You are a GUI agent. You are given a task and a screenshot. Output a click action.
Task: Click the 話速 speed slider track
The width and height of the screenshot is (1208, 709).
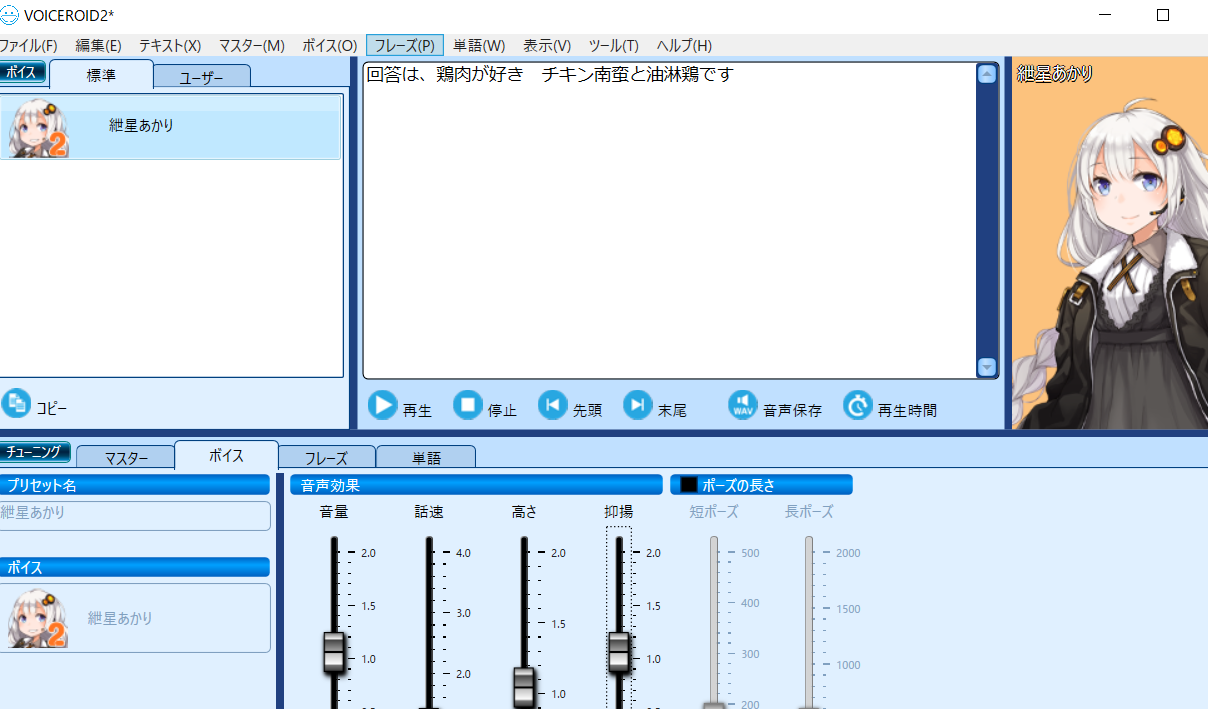click(x=429, y=620)
